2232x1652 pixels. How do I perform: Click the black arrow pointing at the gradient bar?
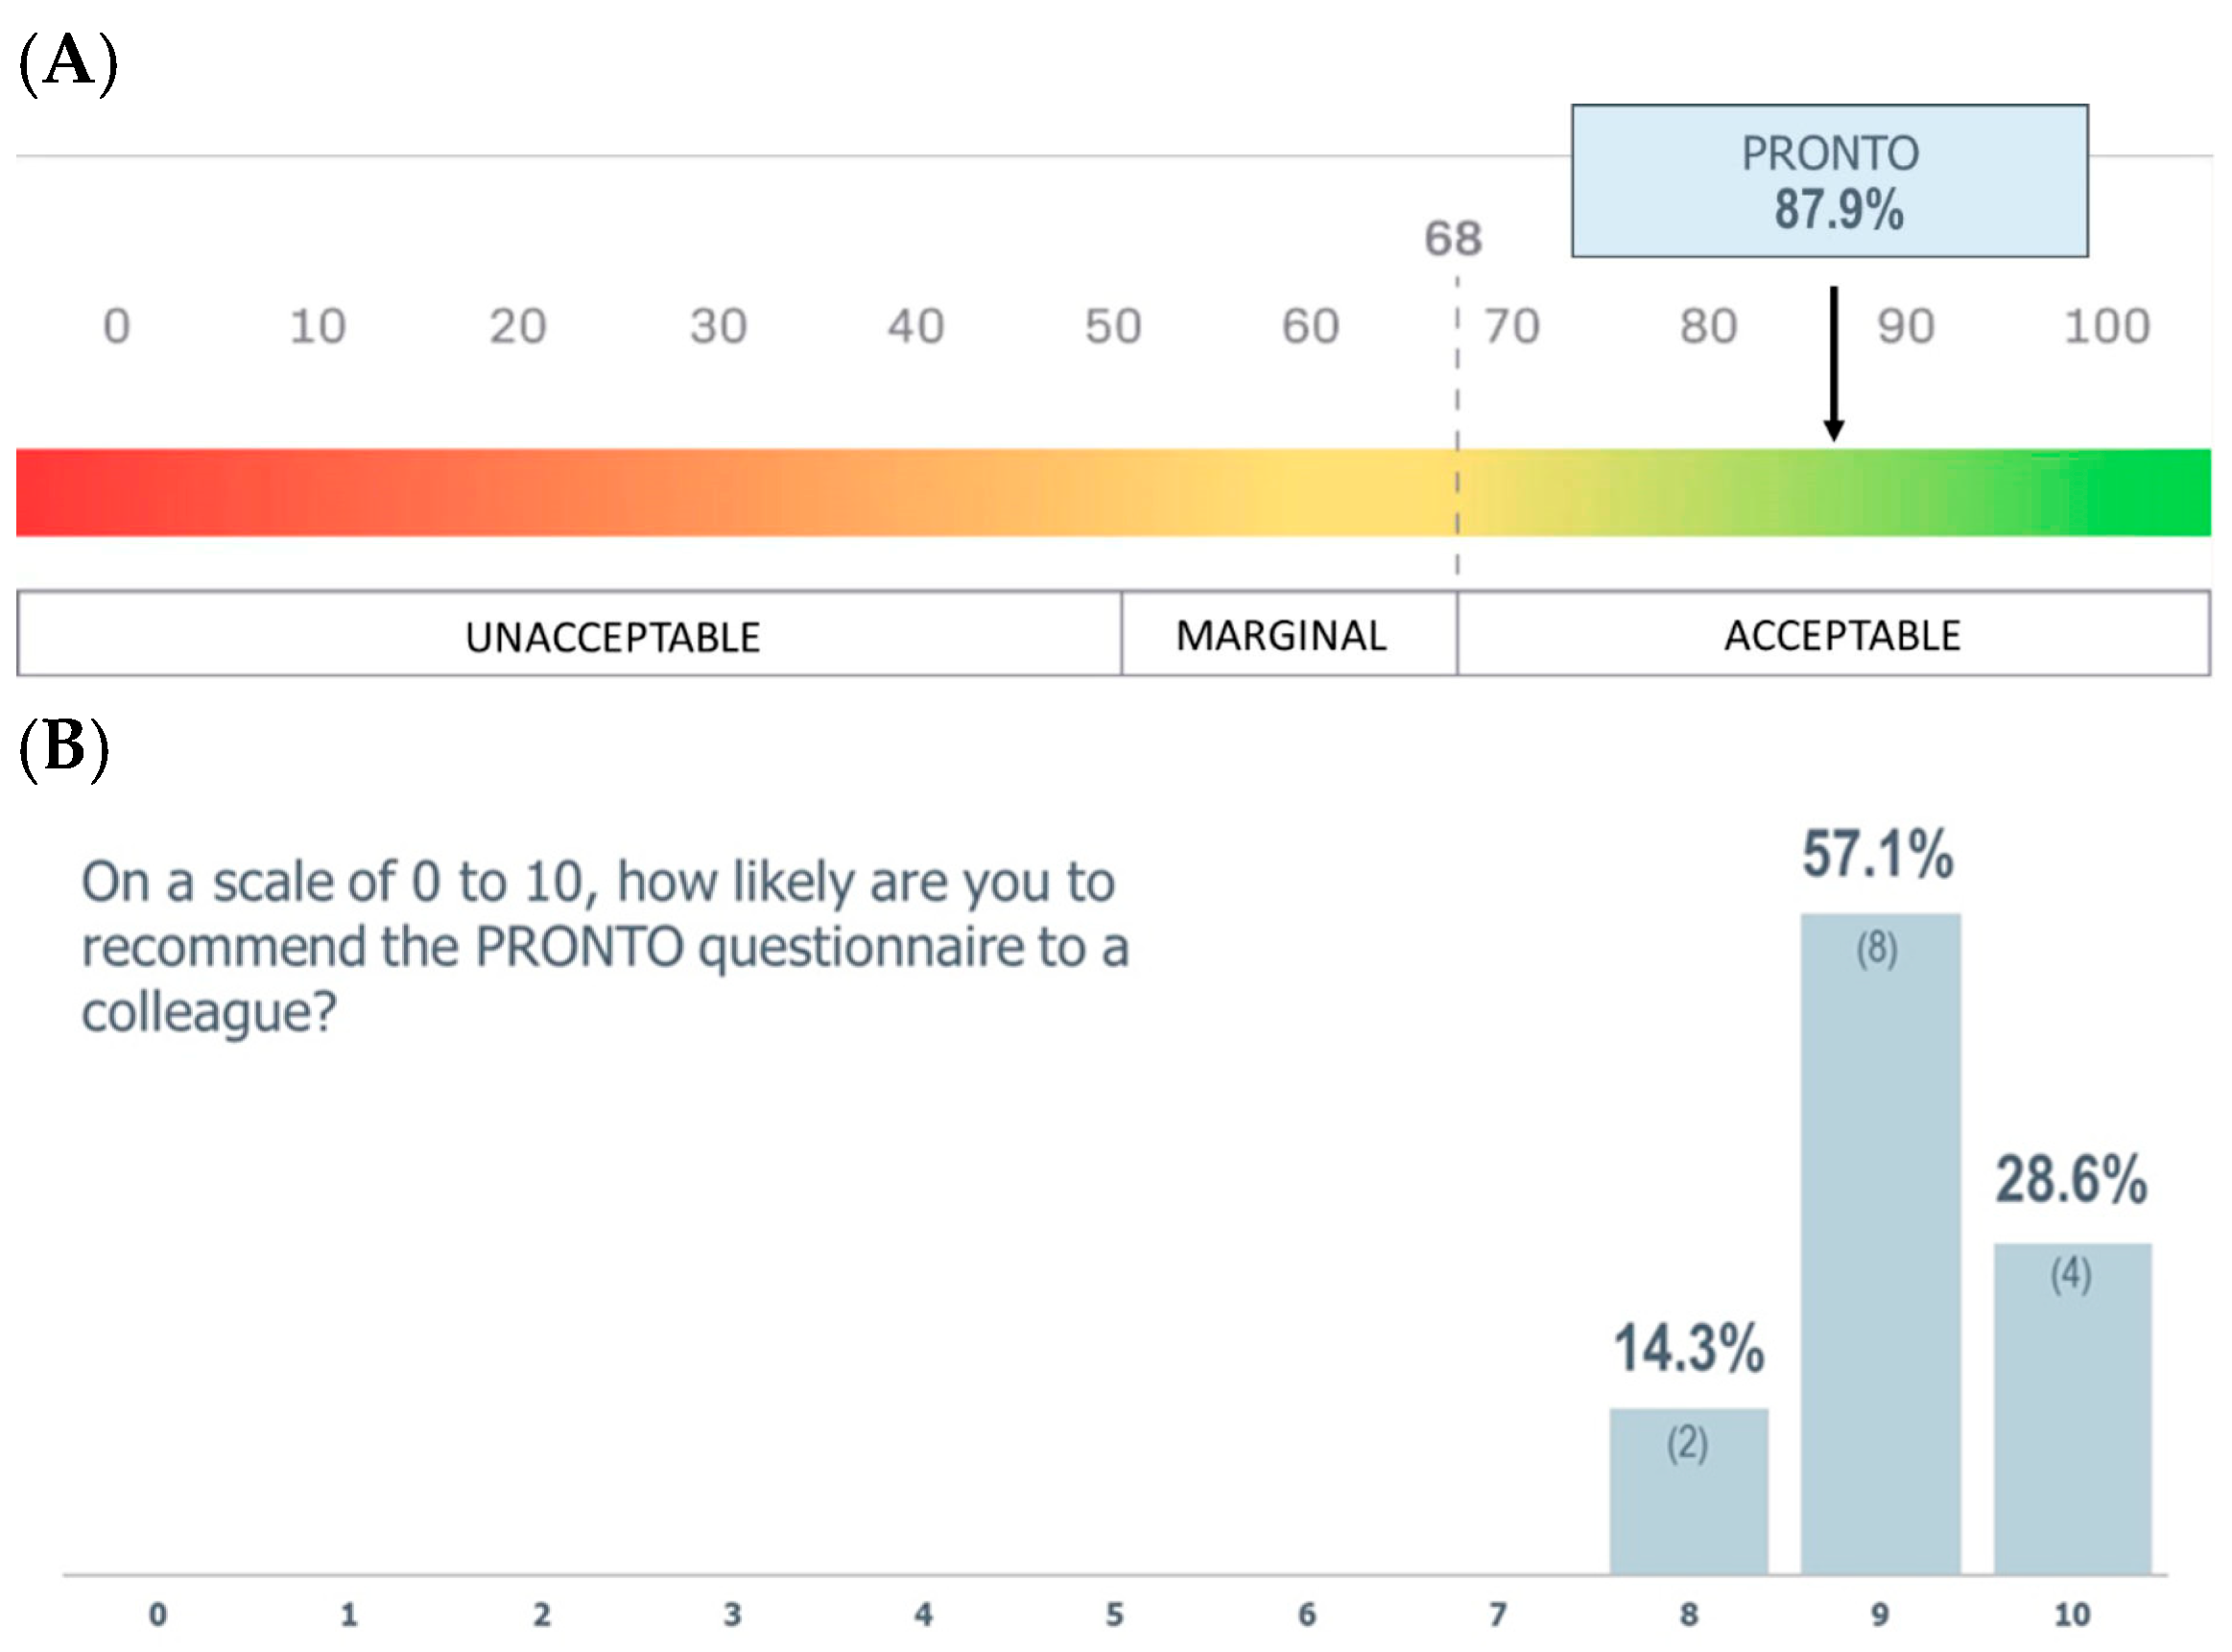(1833, 364)
